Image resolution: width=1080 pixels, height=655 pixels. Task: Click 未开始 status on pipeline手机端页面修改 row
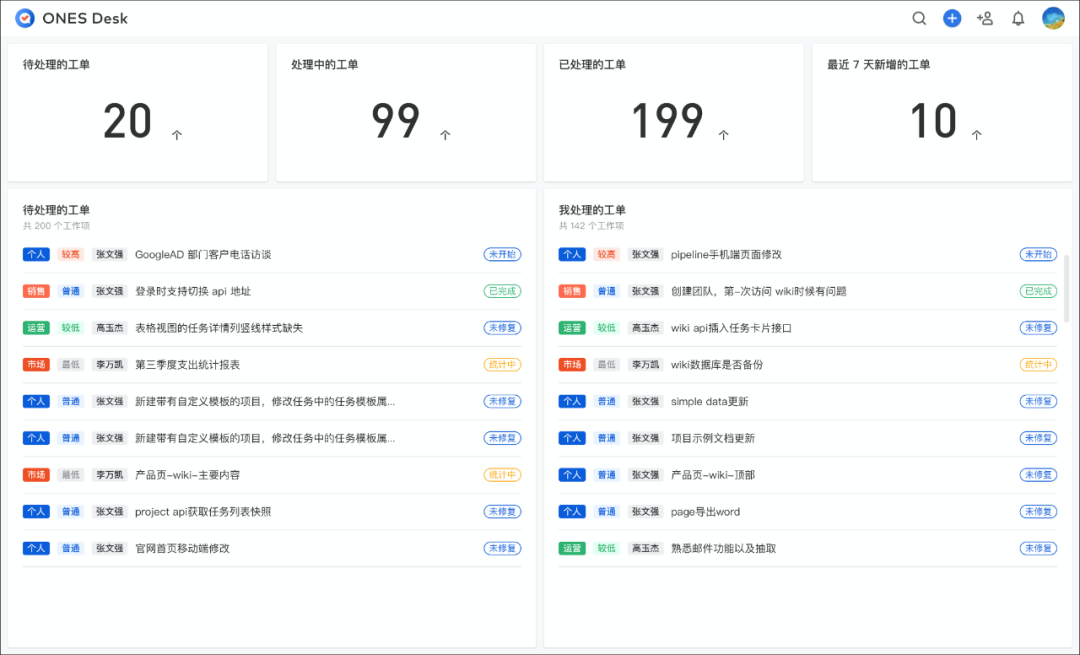pos(1038,254)
